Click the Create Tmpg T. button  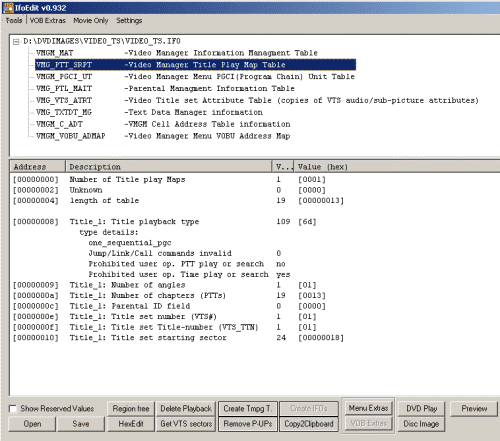pyautogui.click(x=248, y=409)
